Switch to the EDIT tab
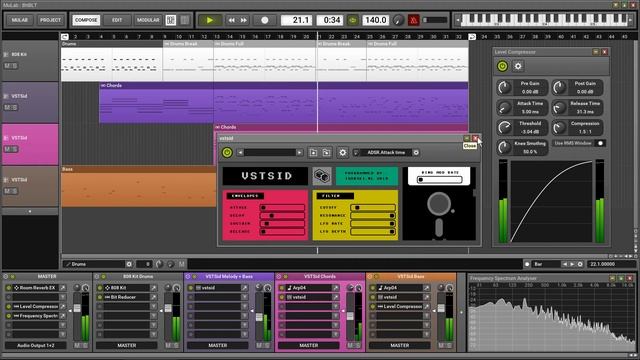The image size is (640, 360). (117, 20)
